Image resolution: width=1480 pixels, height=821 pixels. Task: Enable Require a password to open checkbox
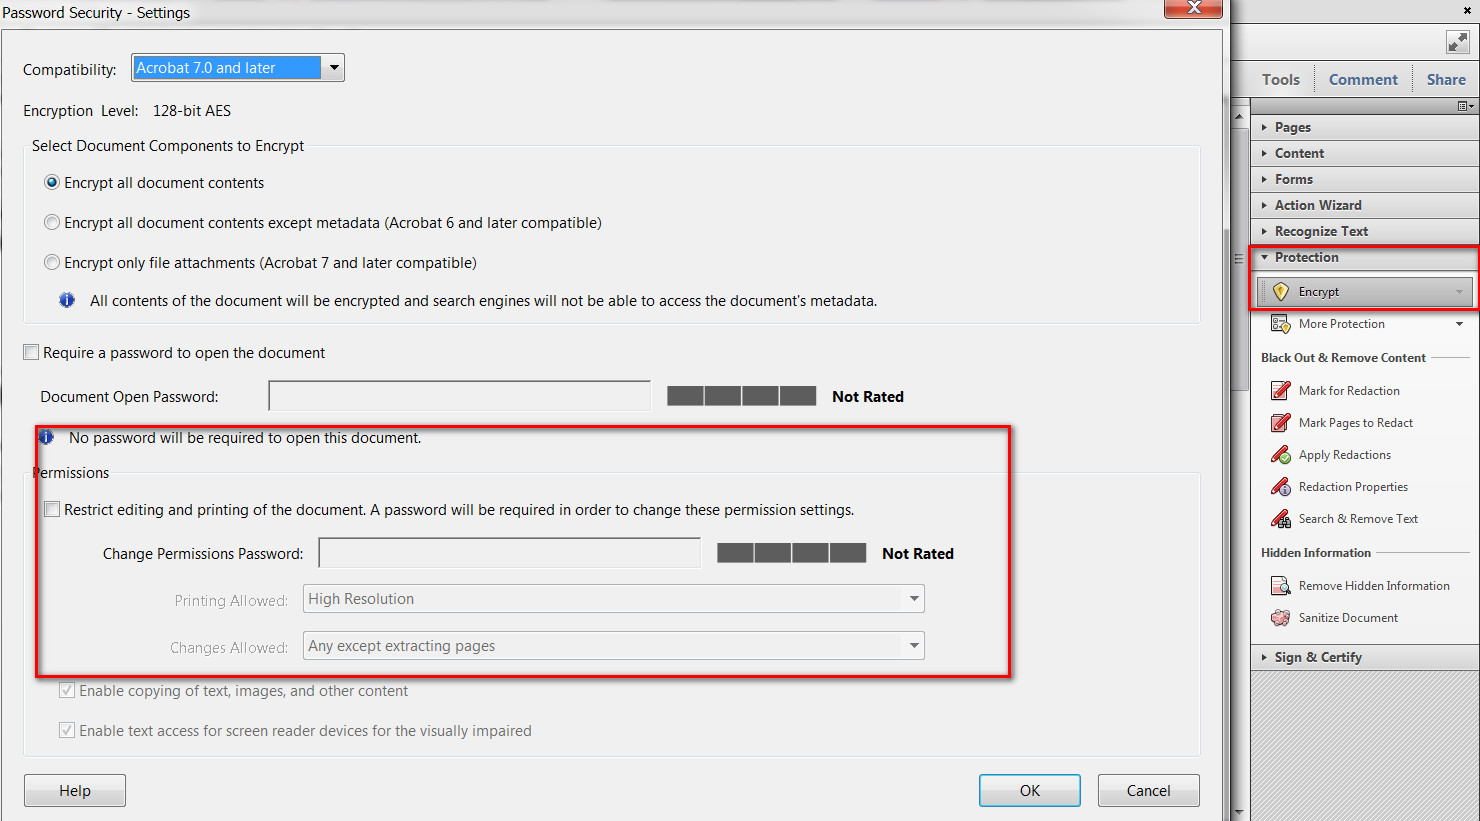[x=32, y=353]
